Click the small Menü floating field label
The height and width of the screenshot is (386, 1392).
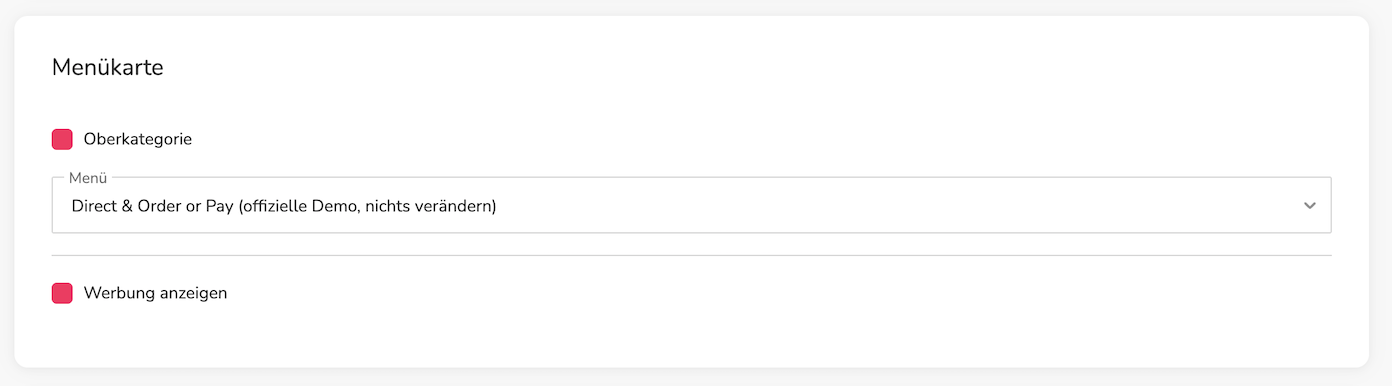coord(88,178)
